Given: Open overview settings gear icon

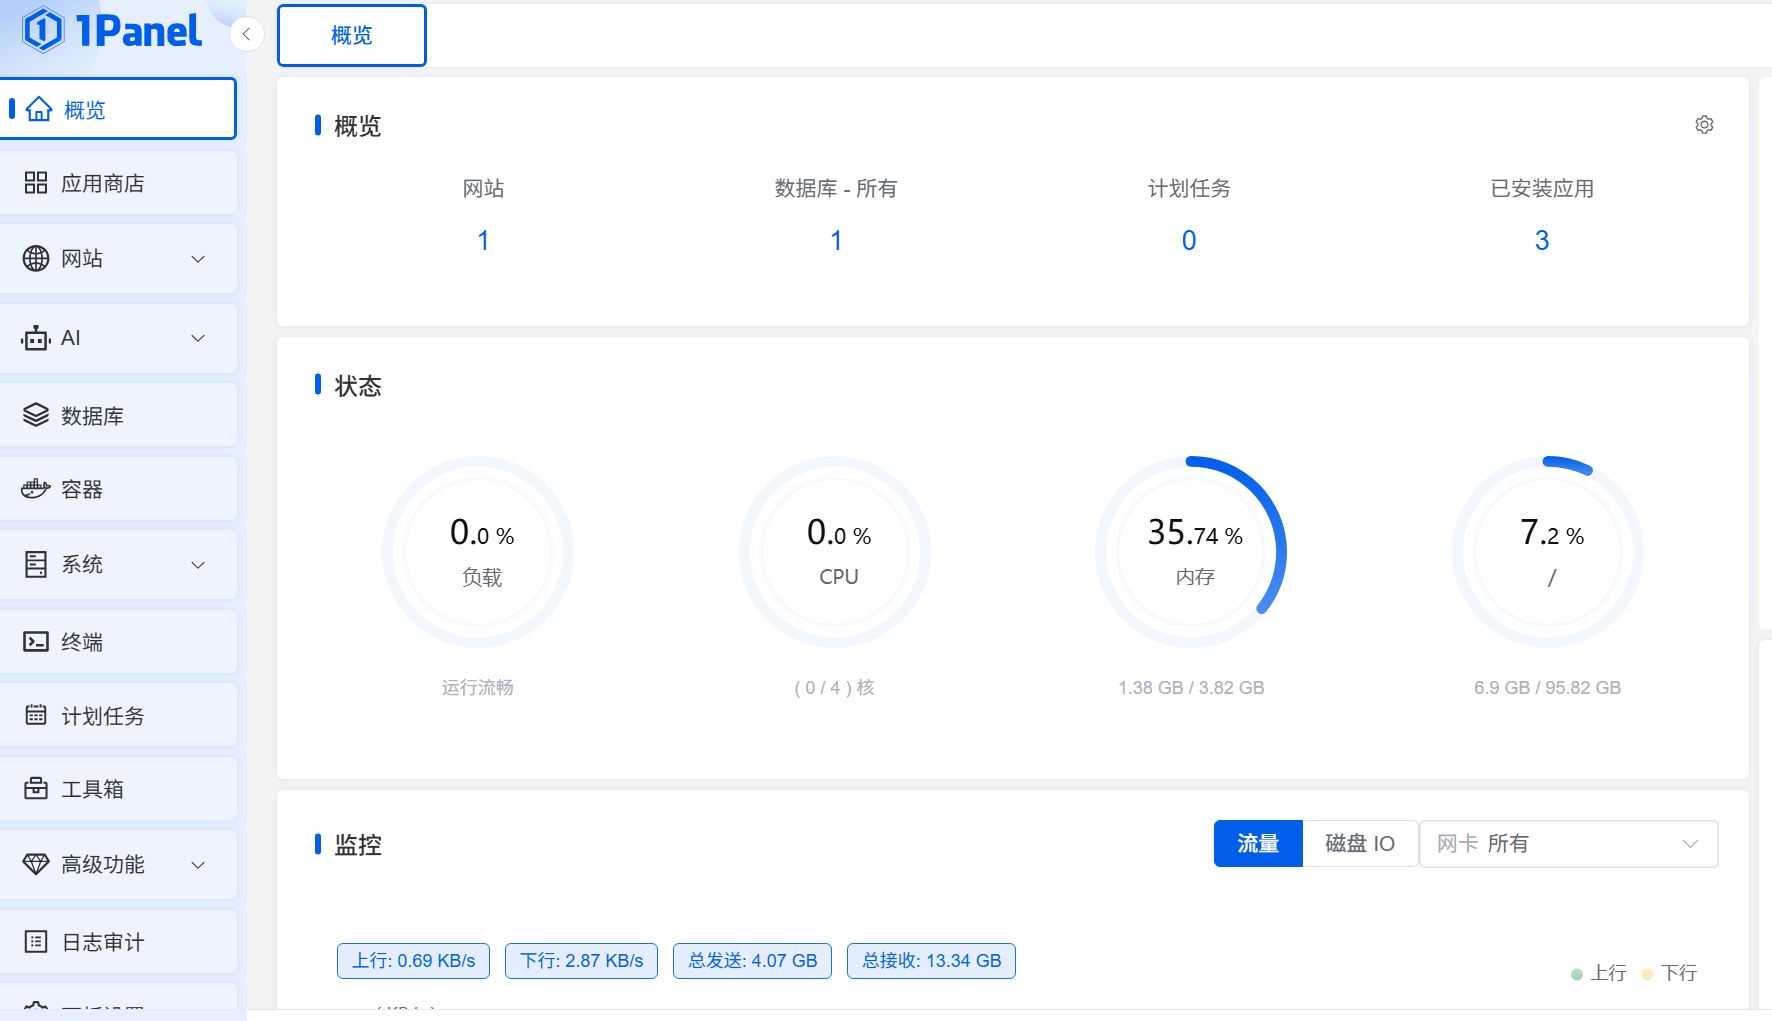Looking at the screenshot, I should [1704, 125].
